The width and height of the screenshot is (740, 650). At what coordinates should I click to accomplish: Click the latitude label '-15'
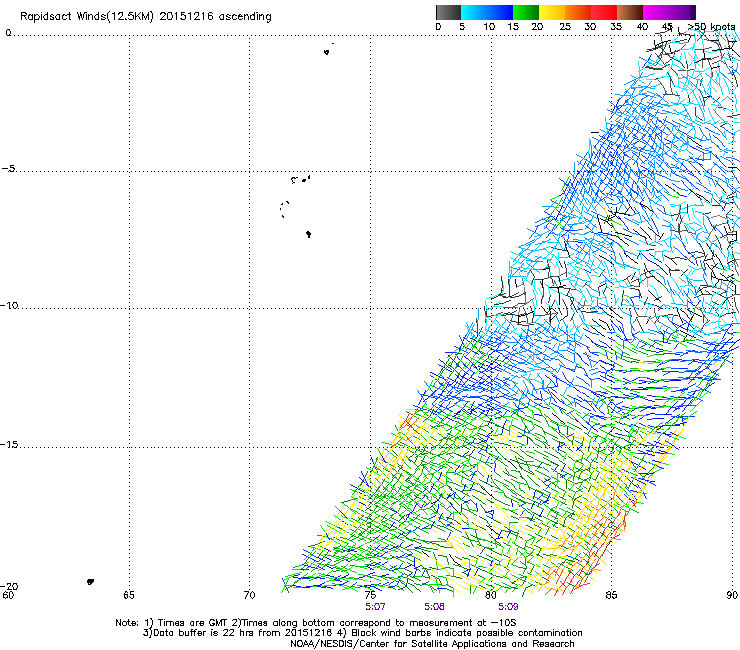click(x=9, y=445)
